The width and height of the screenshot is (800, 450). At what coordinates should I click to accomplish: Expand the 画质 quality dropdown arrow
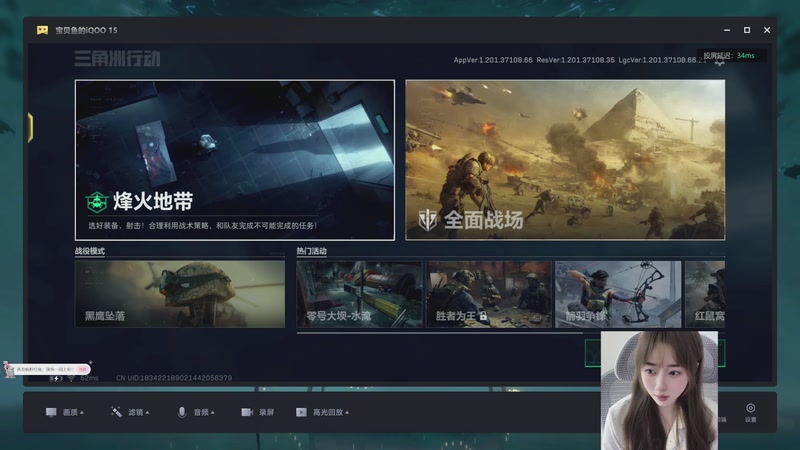click(82, 412)
